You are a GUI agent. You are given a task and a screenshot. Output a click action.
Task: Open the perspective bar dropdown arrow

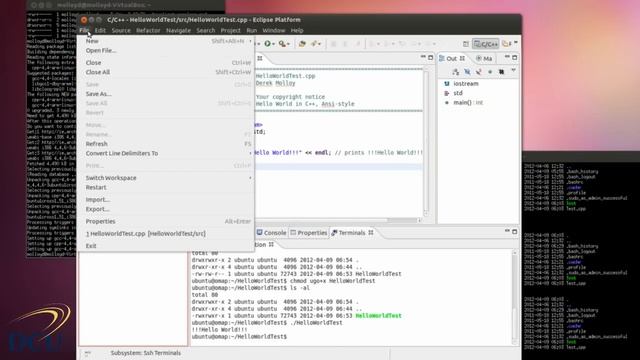pos(516,43)
